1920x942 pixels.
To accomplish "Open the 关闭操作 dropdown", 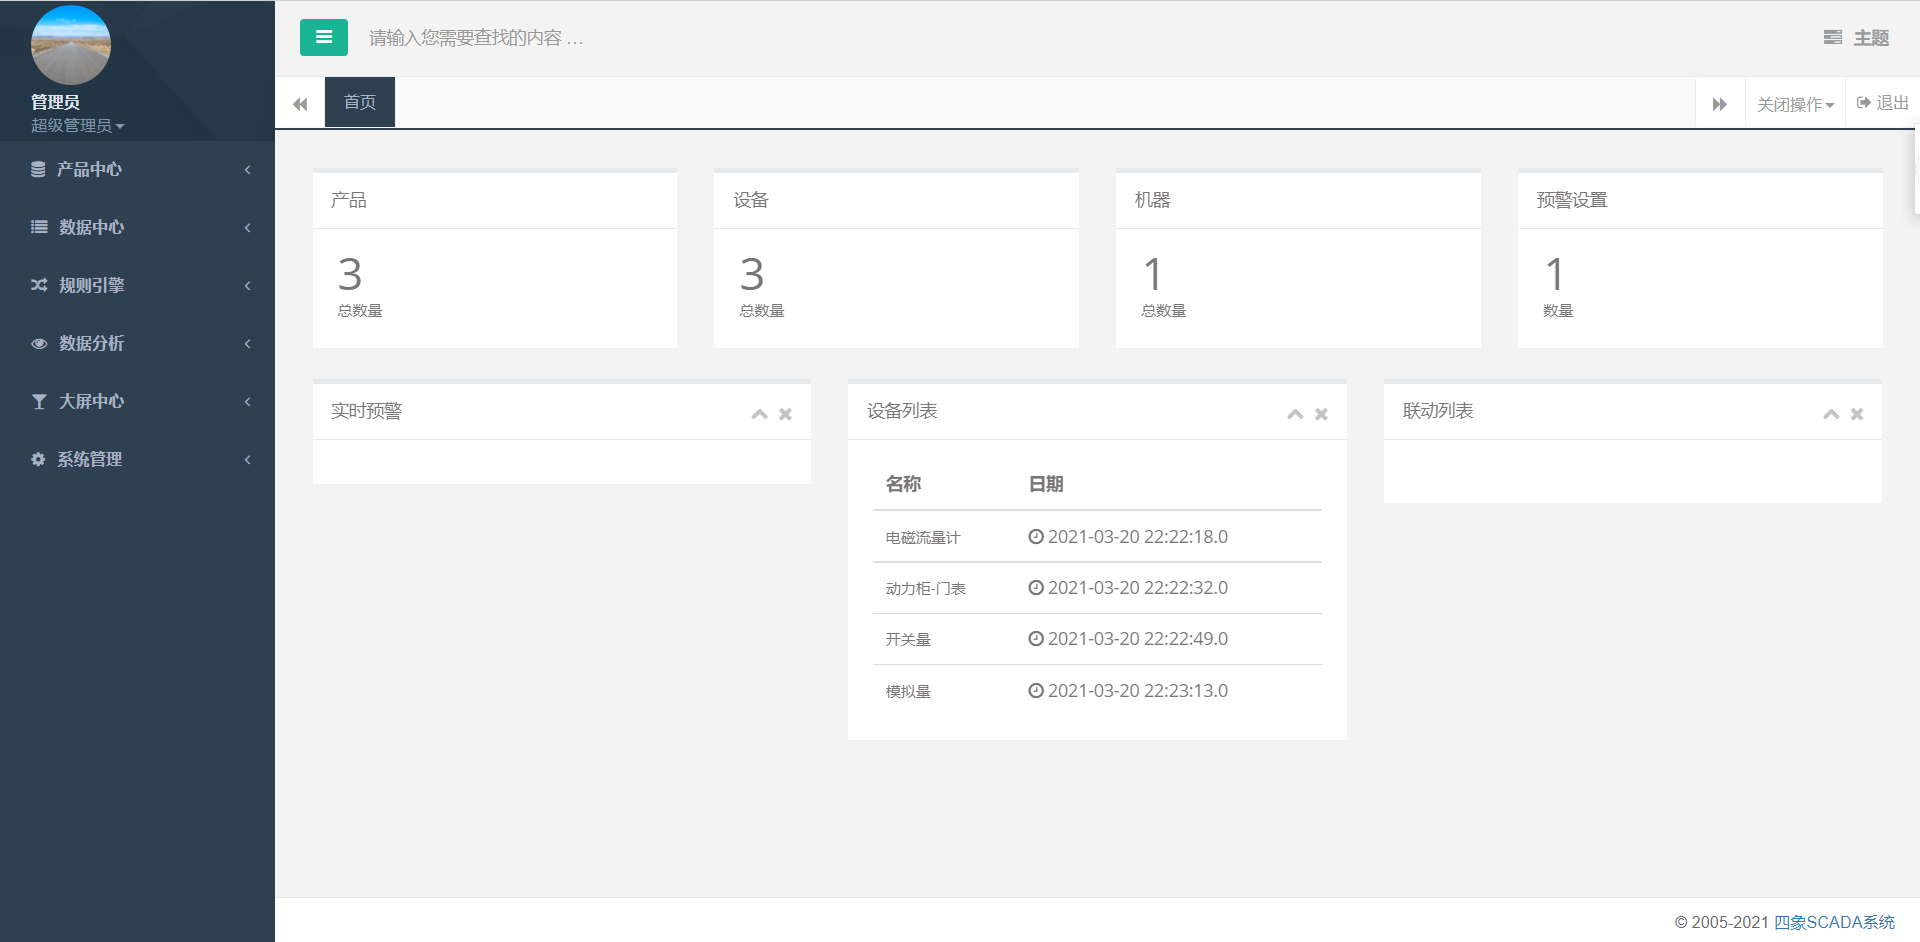I will pos(1794,104).
